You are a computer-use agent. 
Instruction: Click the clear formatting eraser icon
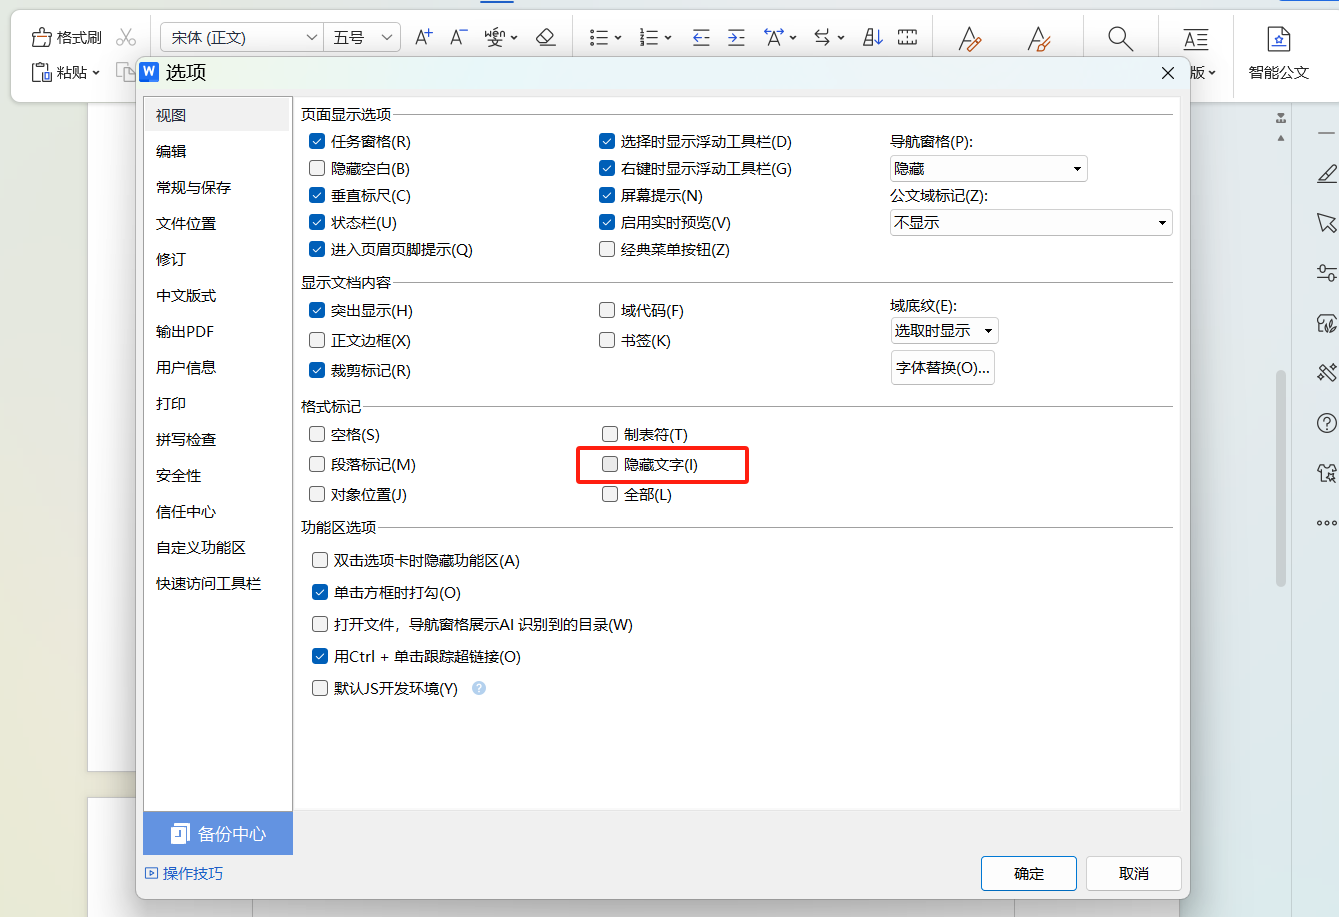click(545, 36)
